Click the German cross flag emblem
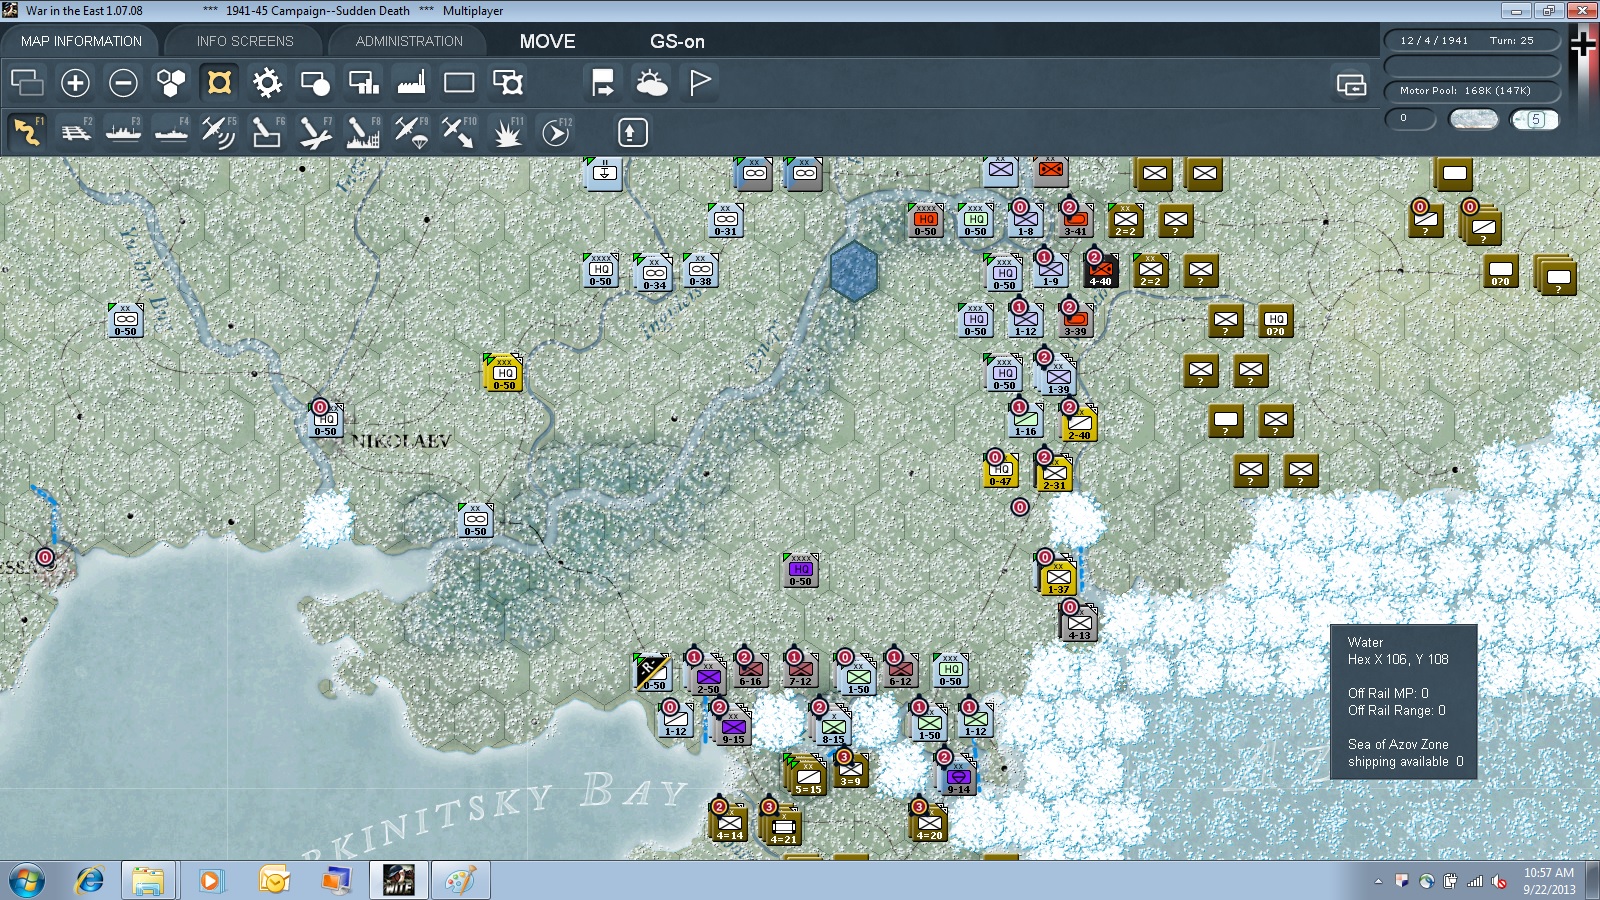This screenshot has width=1600, height=900. 1583,44
